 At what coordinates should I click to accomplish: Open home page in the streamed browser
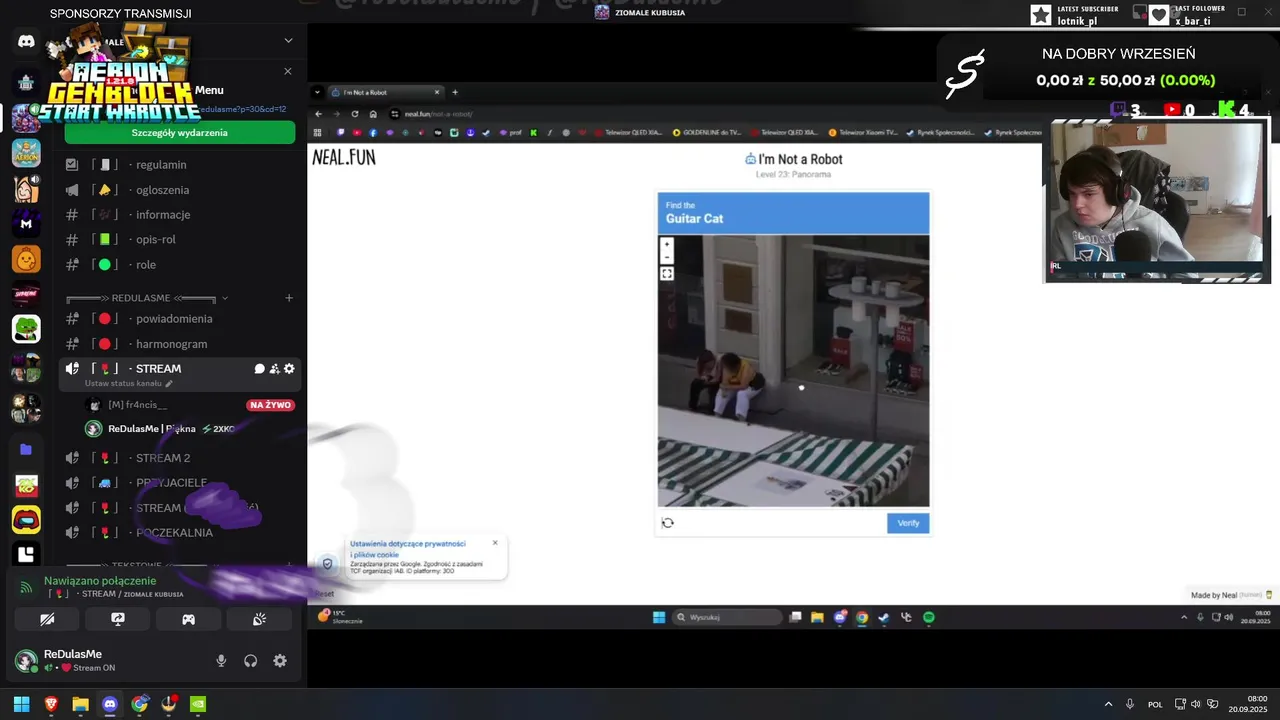pos(373,114)
